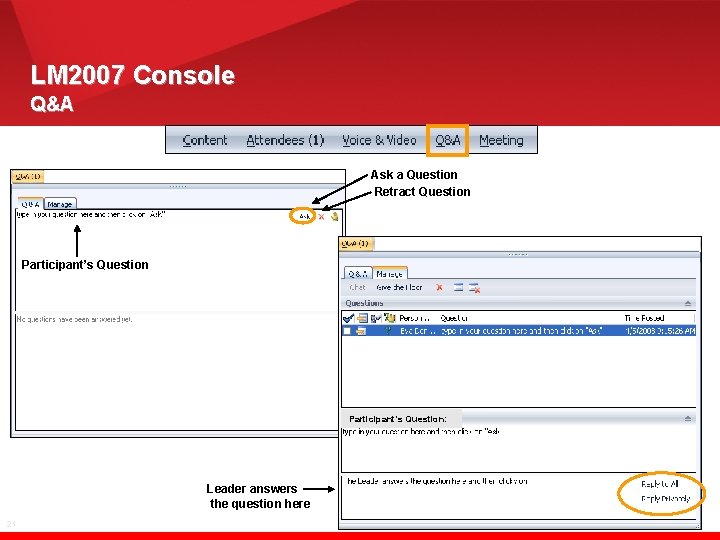Viewport: 720px width, 540px height.
Task: Click the list-with-red-X icon in Manage toolbar
Action: [474, 288]
